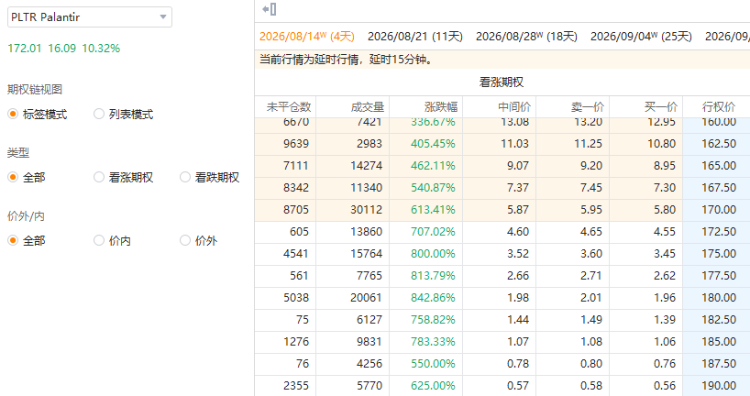This screenshot has width=750, height=396.
Task: Click the 看涨期权 table section header
Action: coord(502,82)
